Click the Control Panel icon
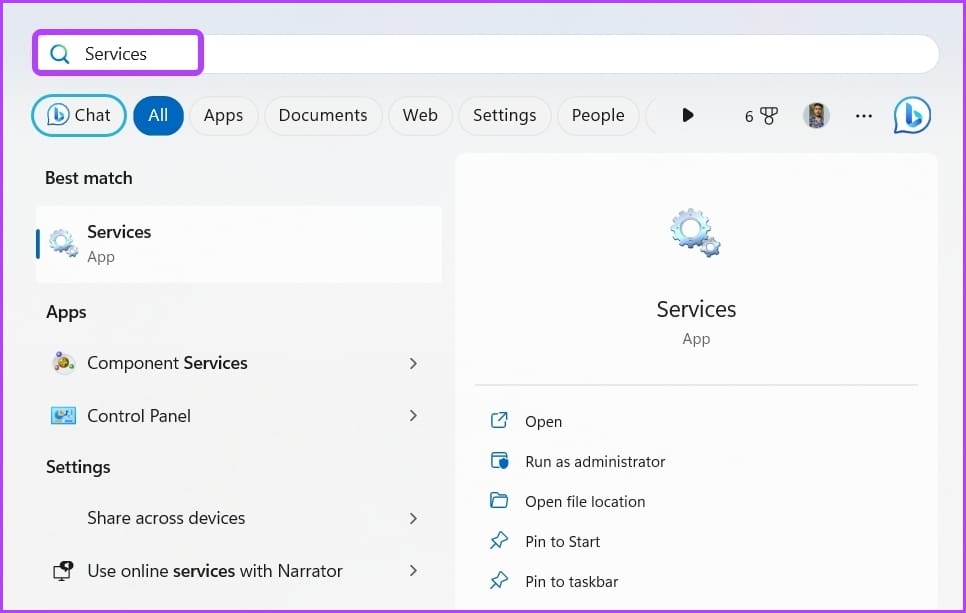This screenshot has width=966, height=613. [x=63, y=416]
